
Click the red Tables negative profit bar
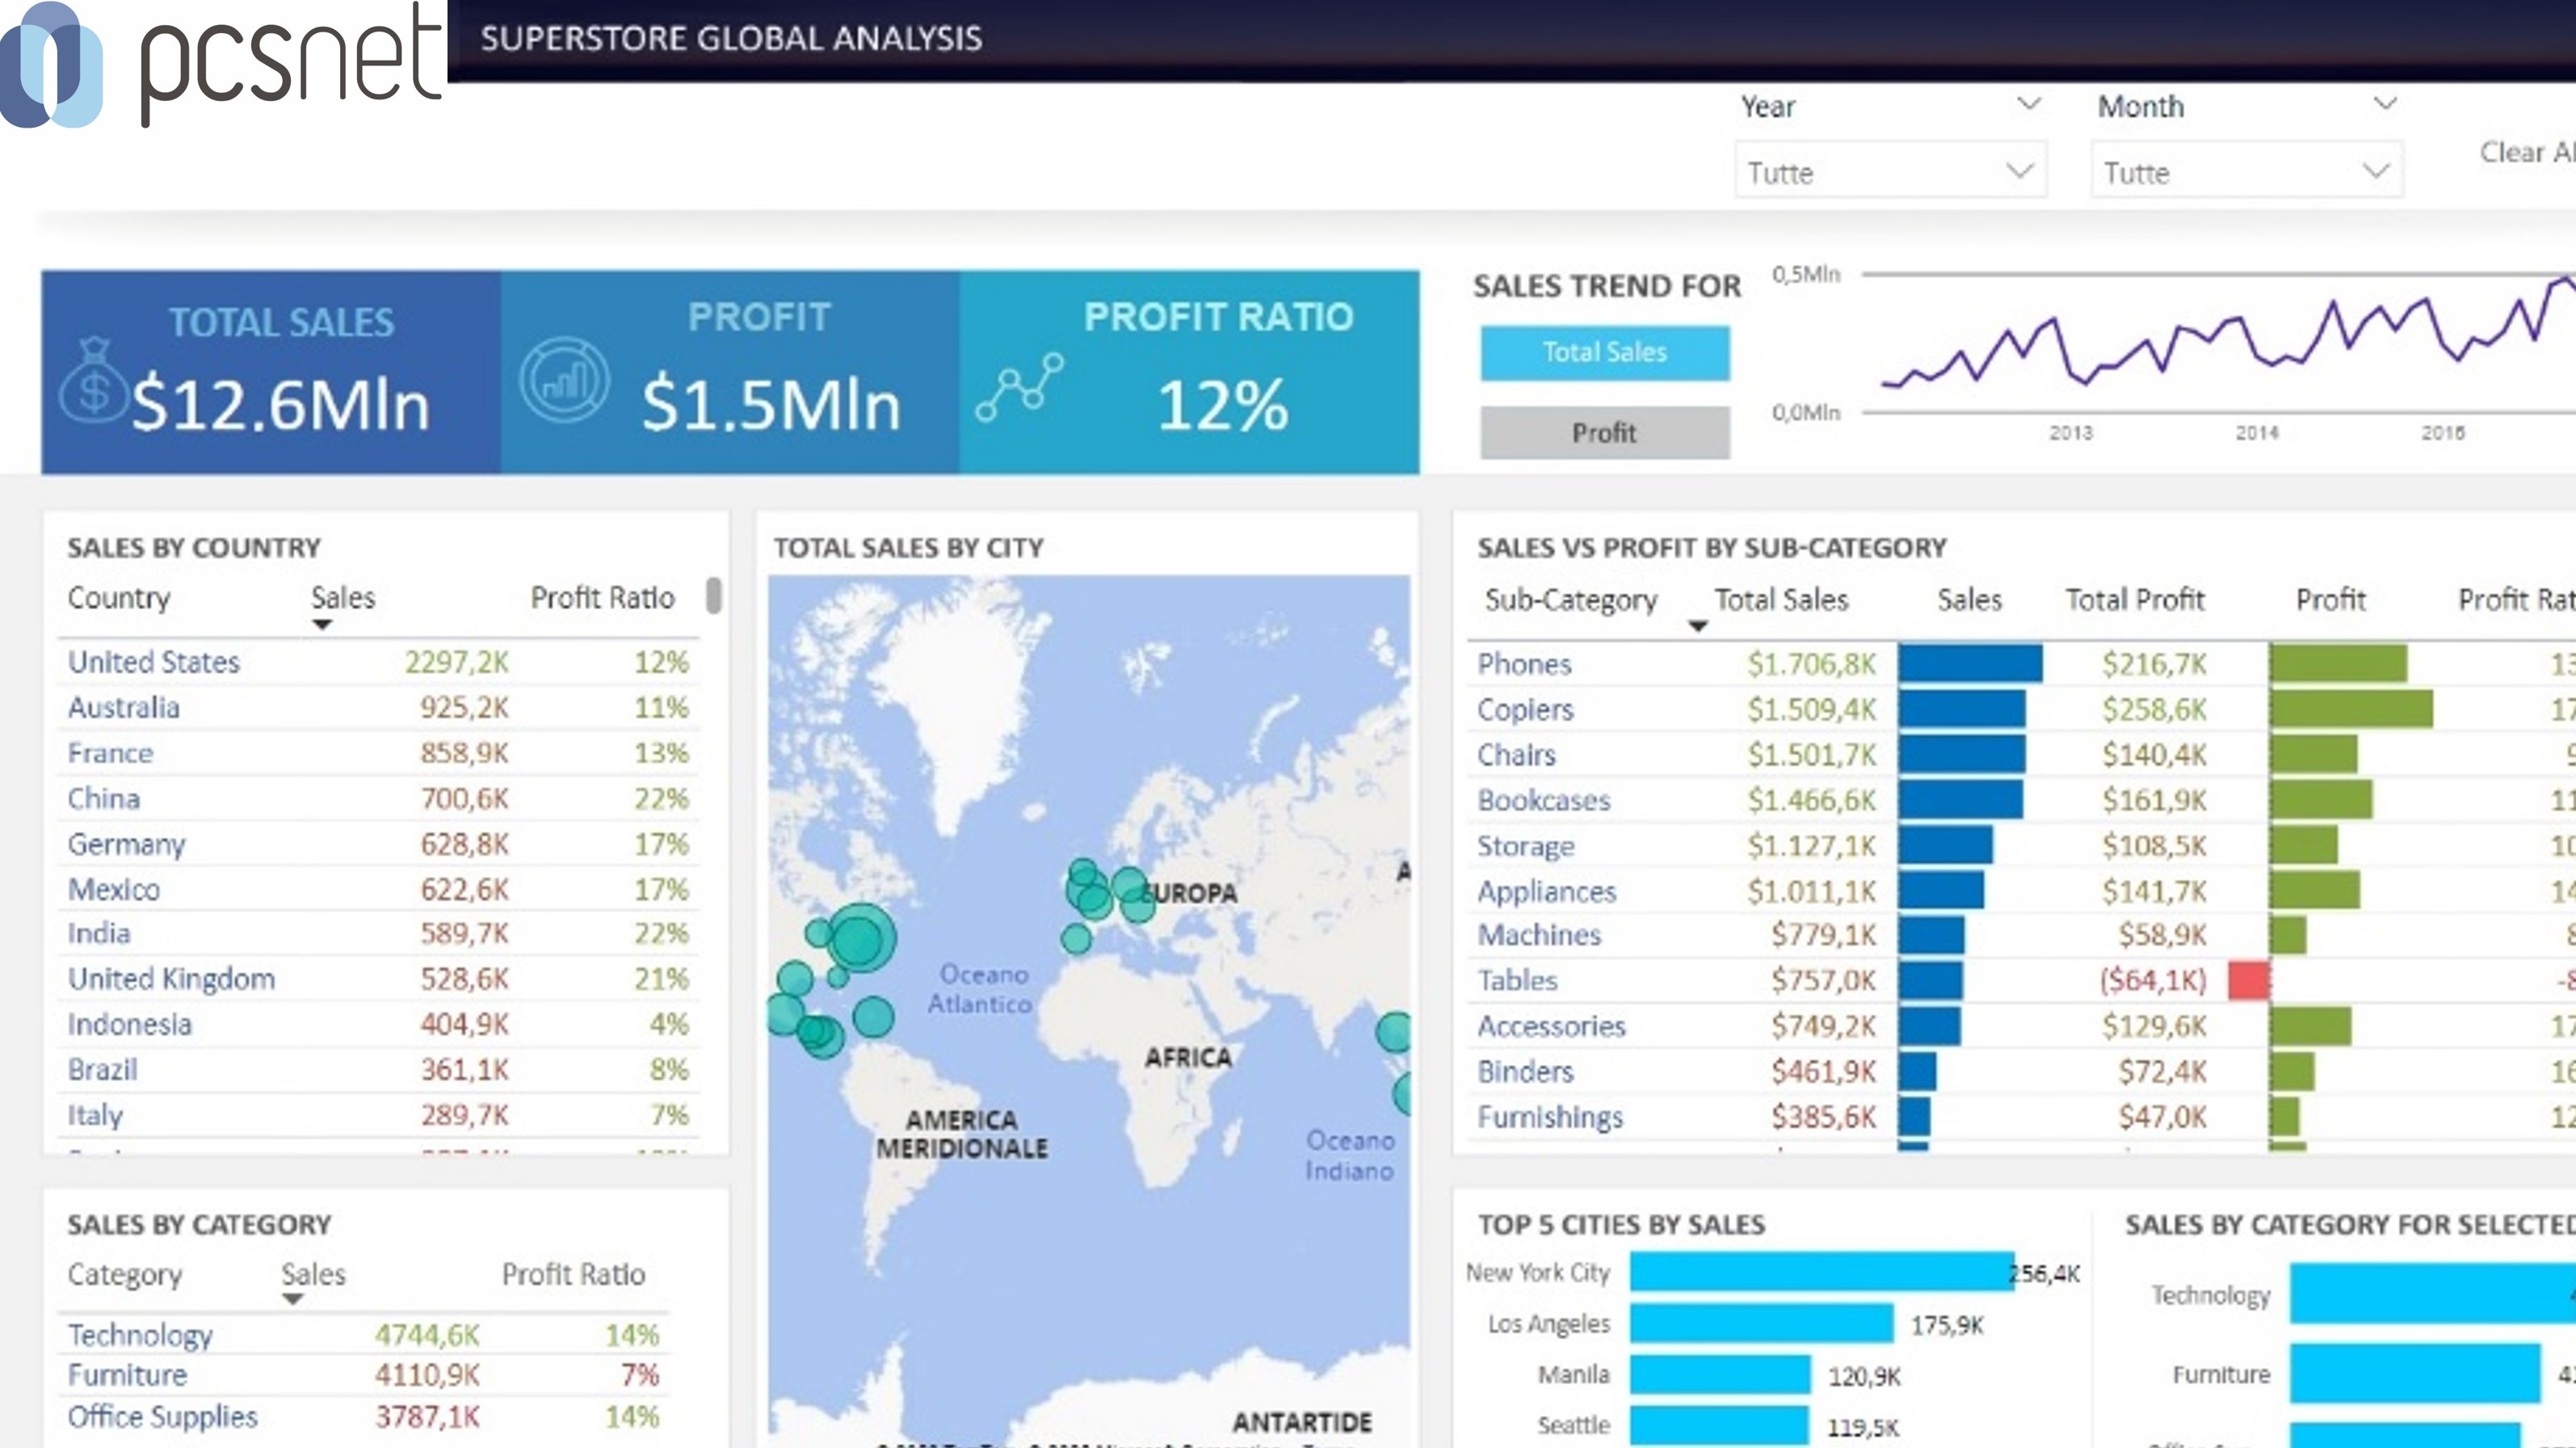tap(2248, 980)
